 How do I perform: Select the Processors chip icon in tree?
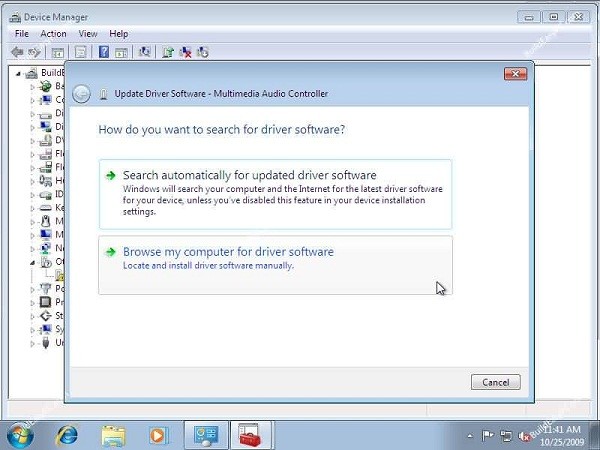[46, 302]
